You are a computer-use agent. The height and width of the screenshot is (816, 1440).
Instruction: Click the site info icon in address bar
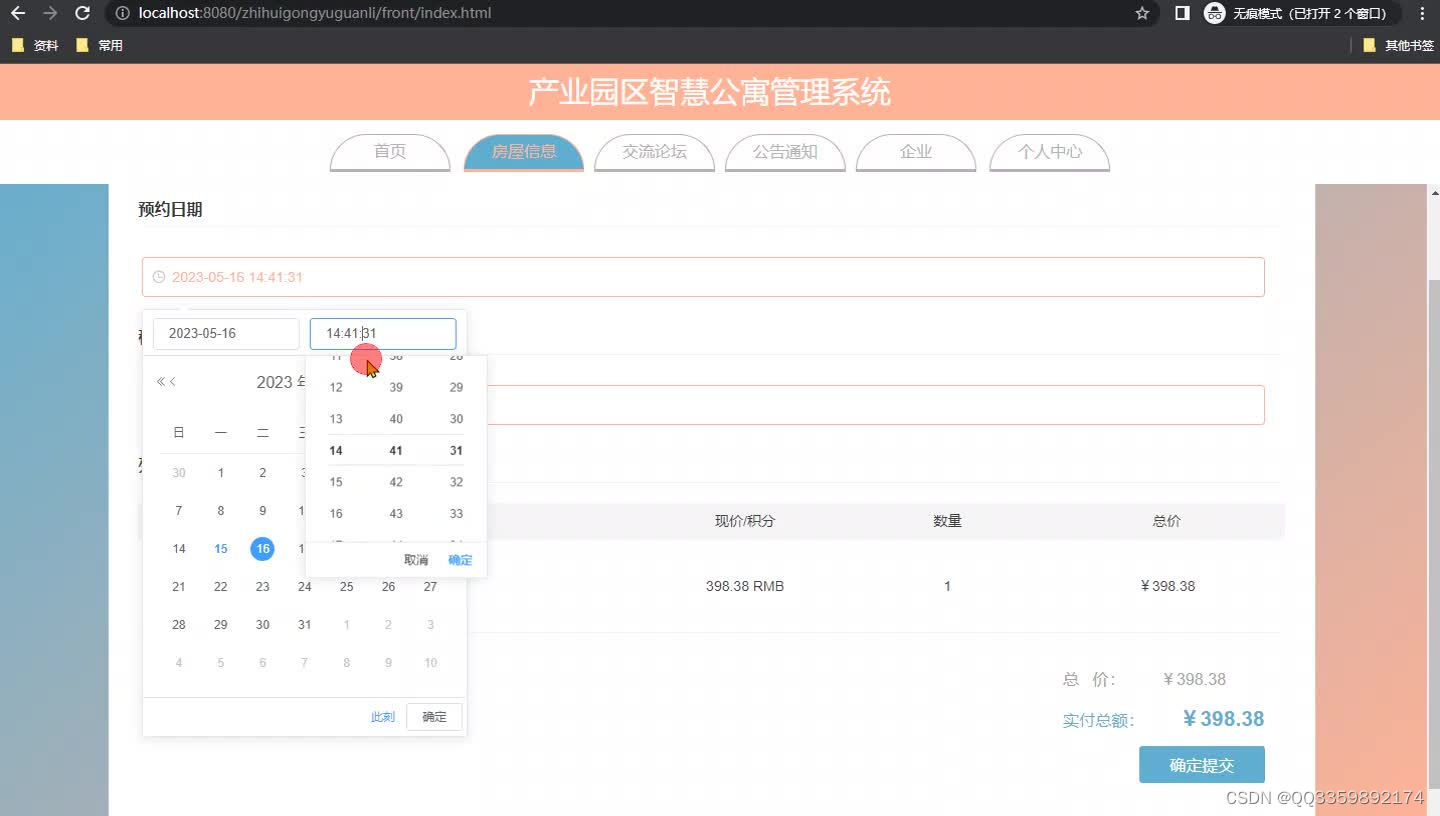click(122, 13)
